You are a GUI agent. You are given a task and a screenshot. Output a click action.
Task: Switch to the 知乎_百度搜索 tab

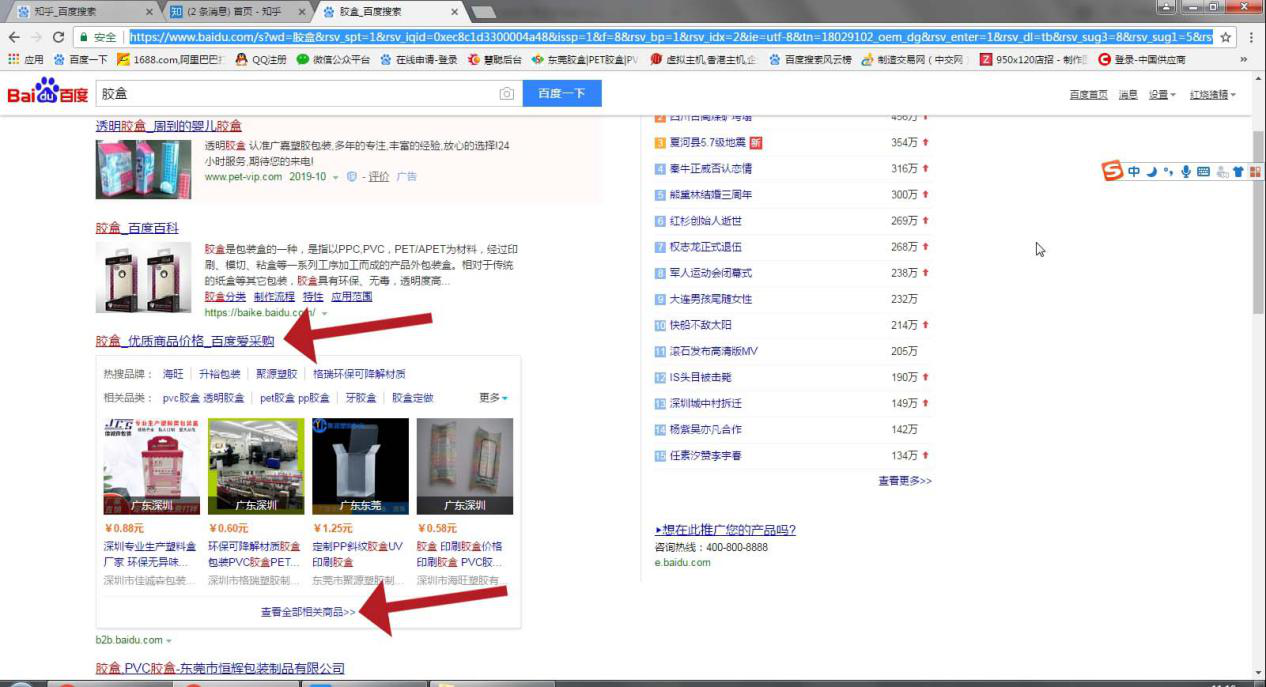click(x=80, y=12)
